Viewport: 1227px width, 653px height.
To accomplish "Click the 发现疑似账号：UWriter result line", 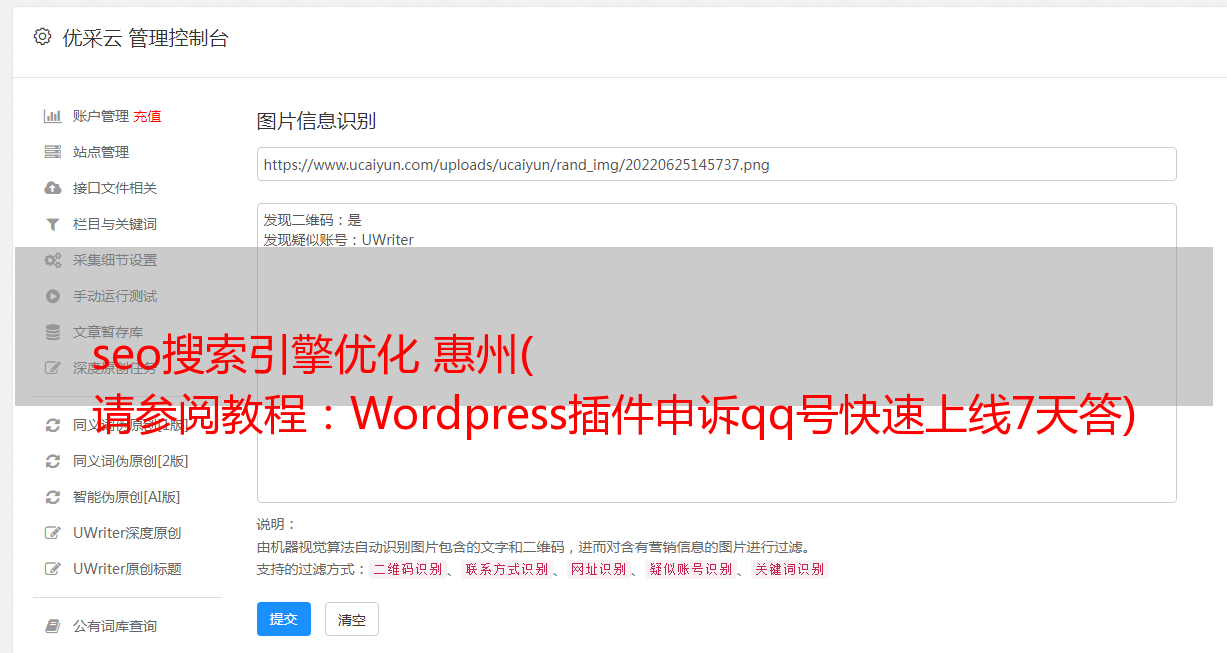I will click(339, 240).
